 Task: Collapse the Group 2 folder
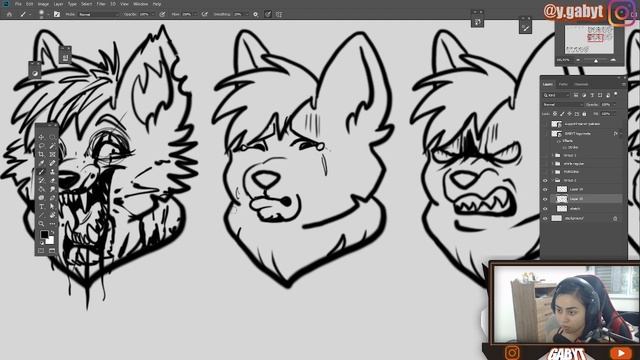click(x=553, y=180)
